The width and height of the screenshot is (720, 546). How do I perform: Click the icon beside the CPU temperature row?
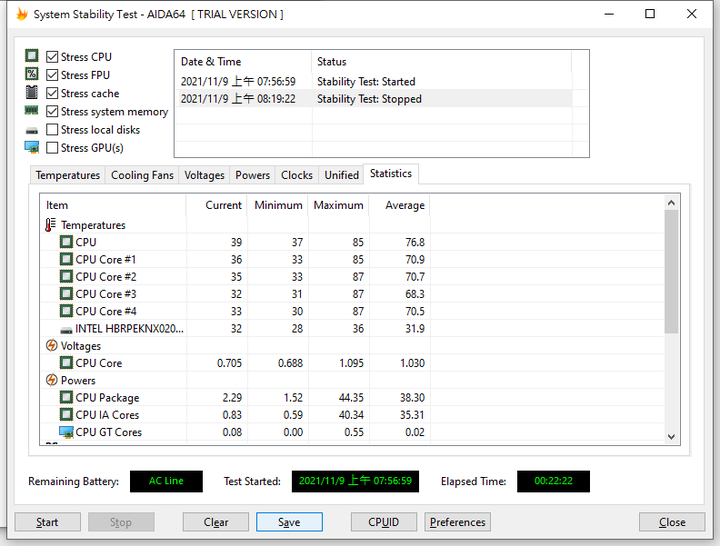67,242
